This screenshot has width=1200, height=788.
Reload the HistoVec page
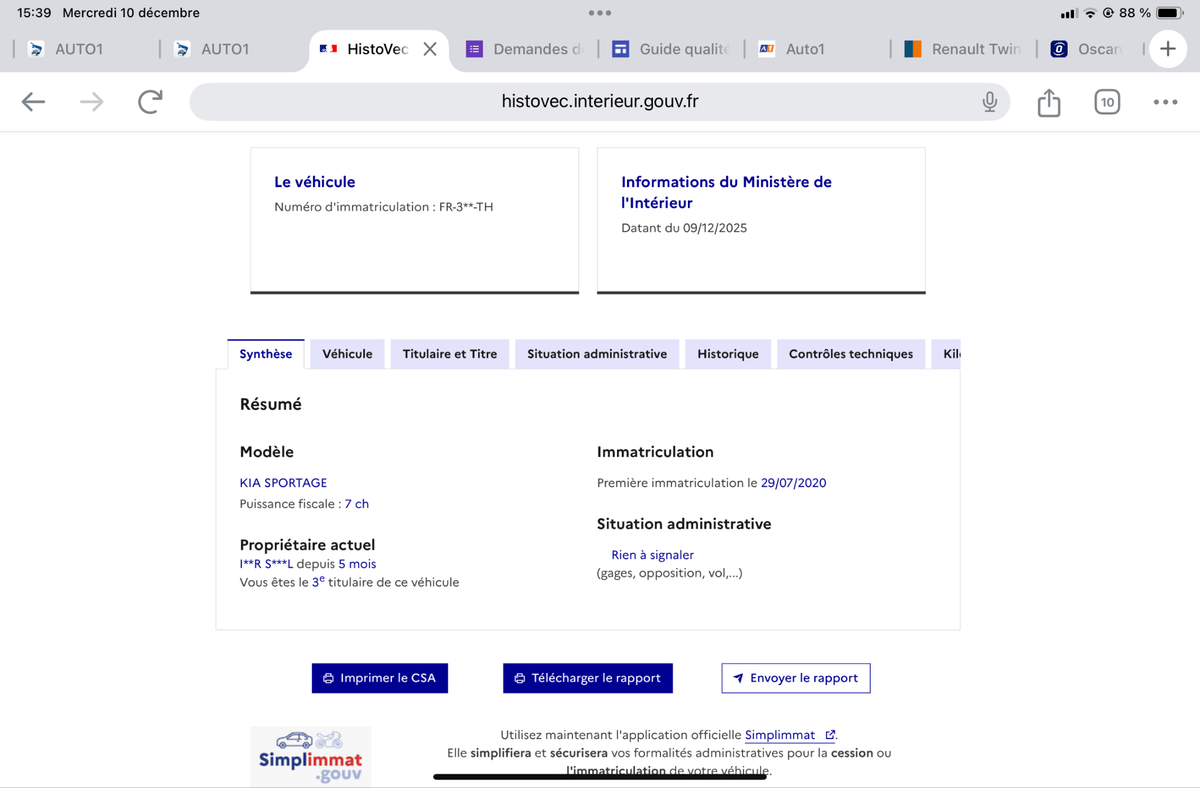pos(150,102)
